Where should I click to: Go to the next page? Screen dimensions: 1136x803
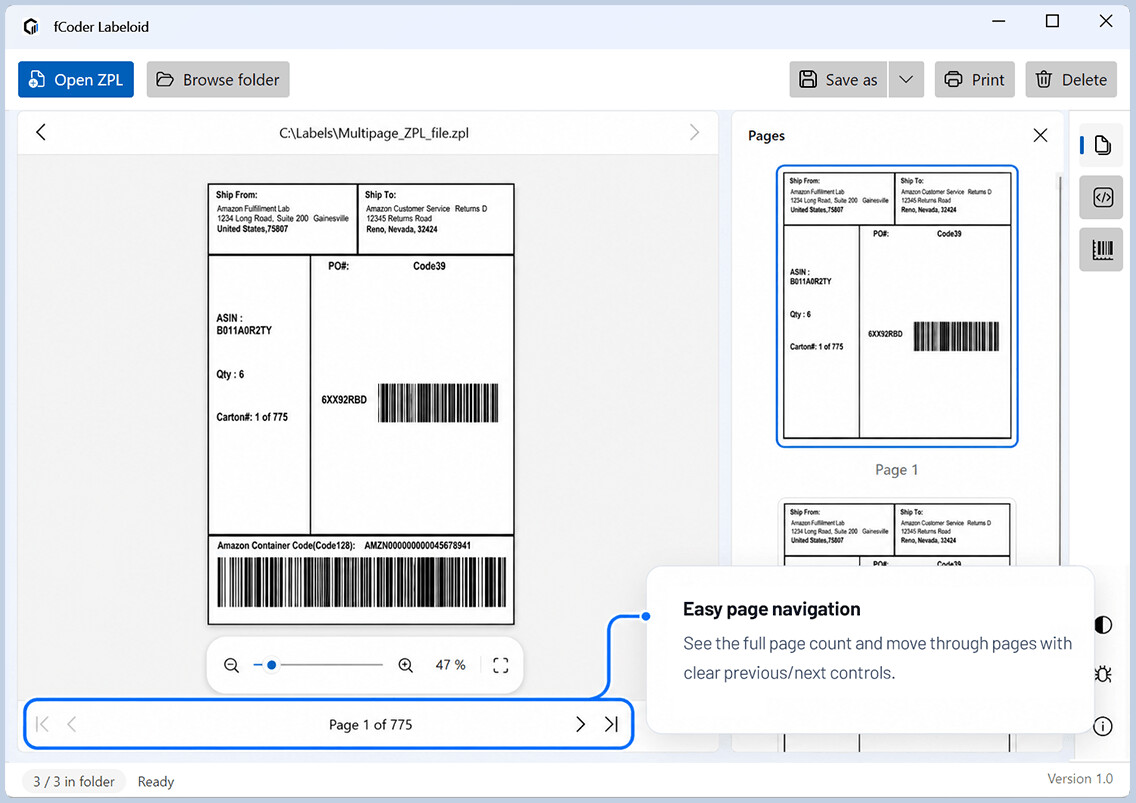[x=580, y=724]
